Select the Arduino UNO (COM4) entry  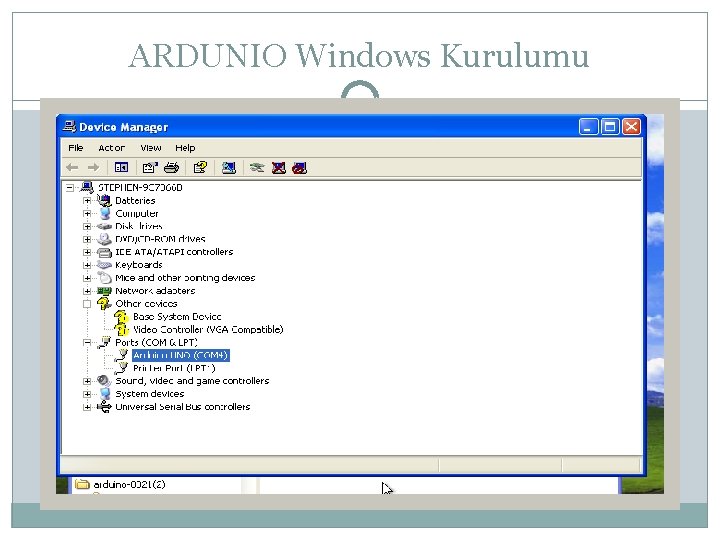tap(180, 355)
